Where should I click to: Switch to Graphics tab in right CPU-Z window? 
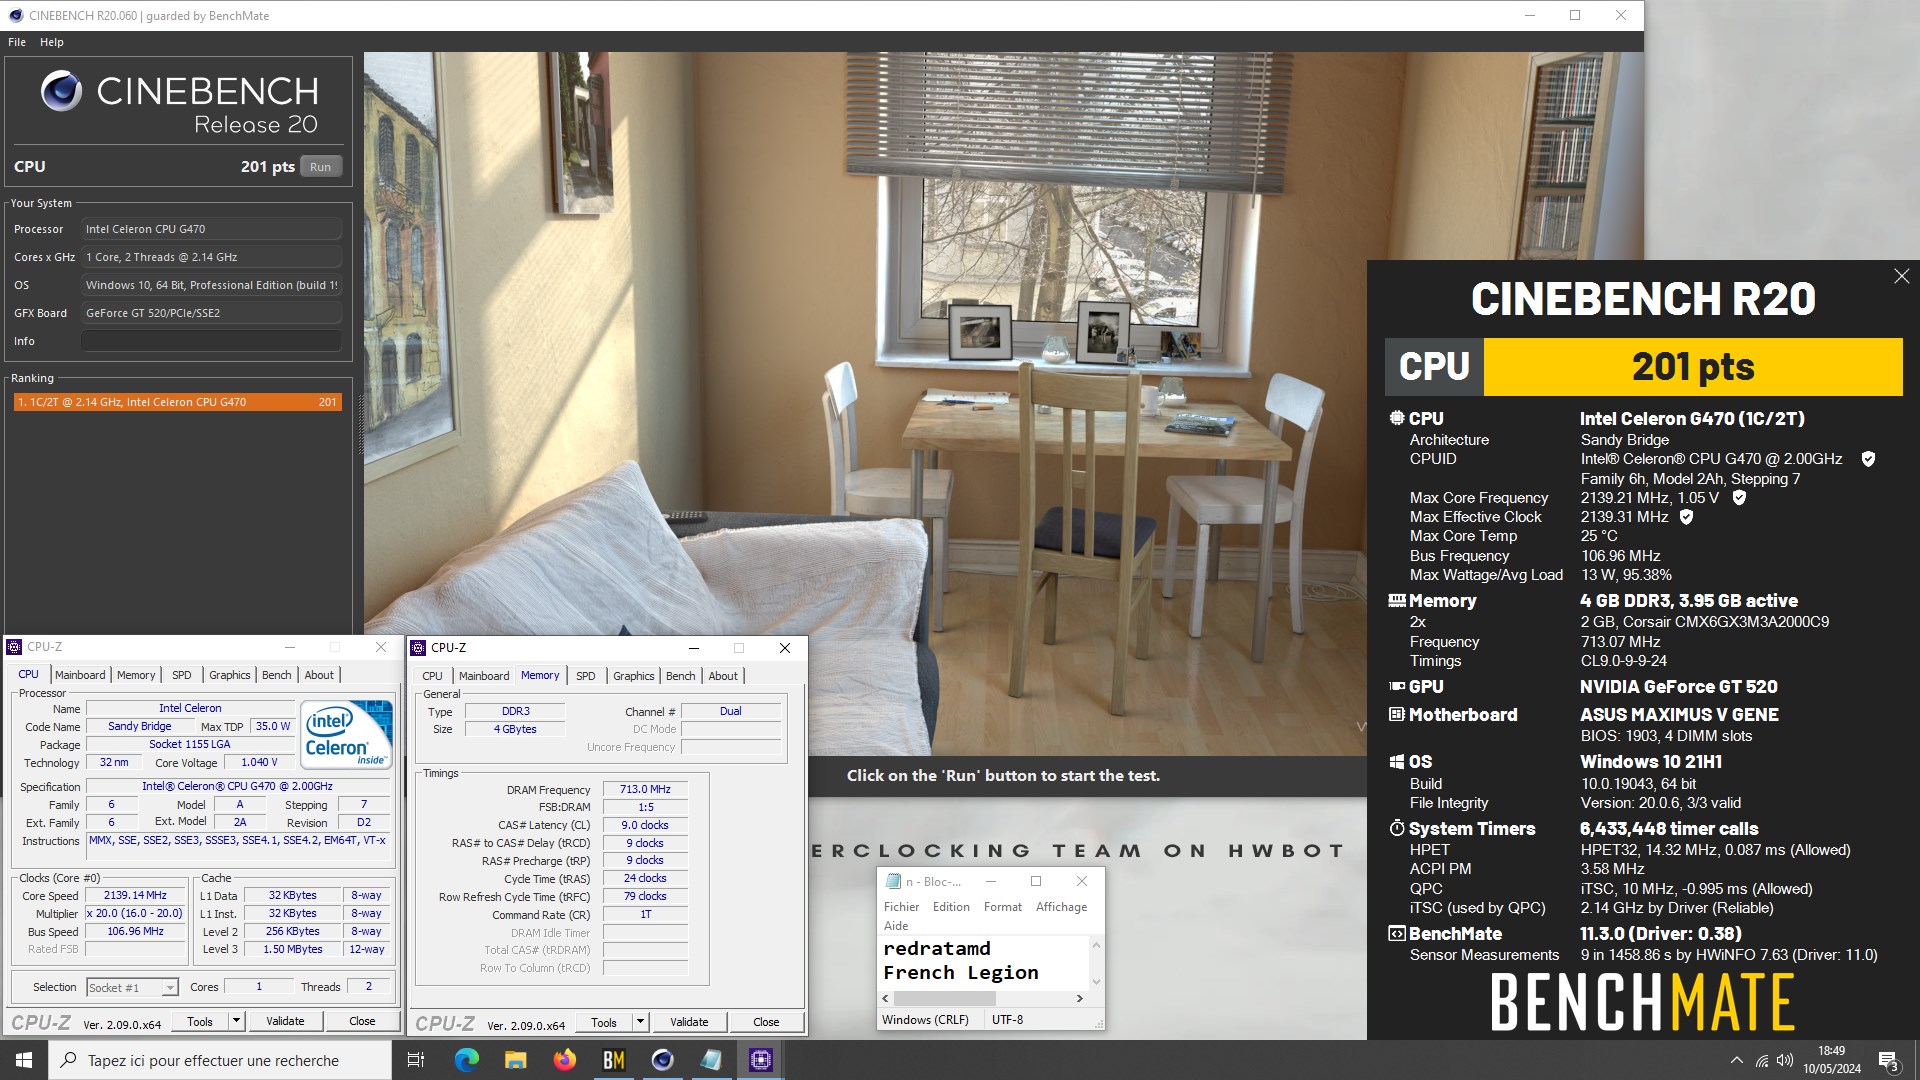633,676
